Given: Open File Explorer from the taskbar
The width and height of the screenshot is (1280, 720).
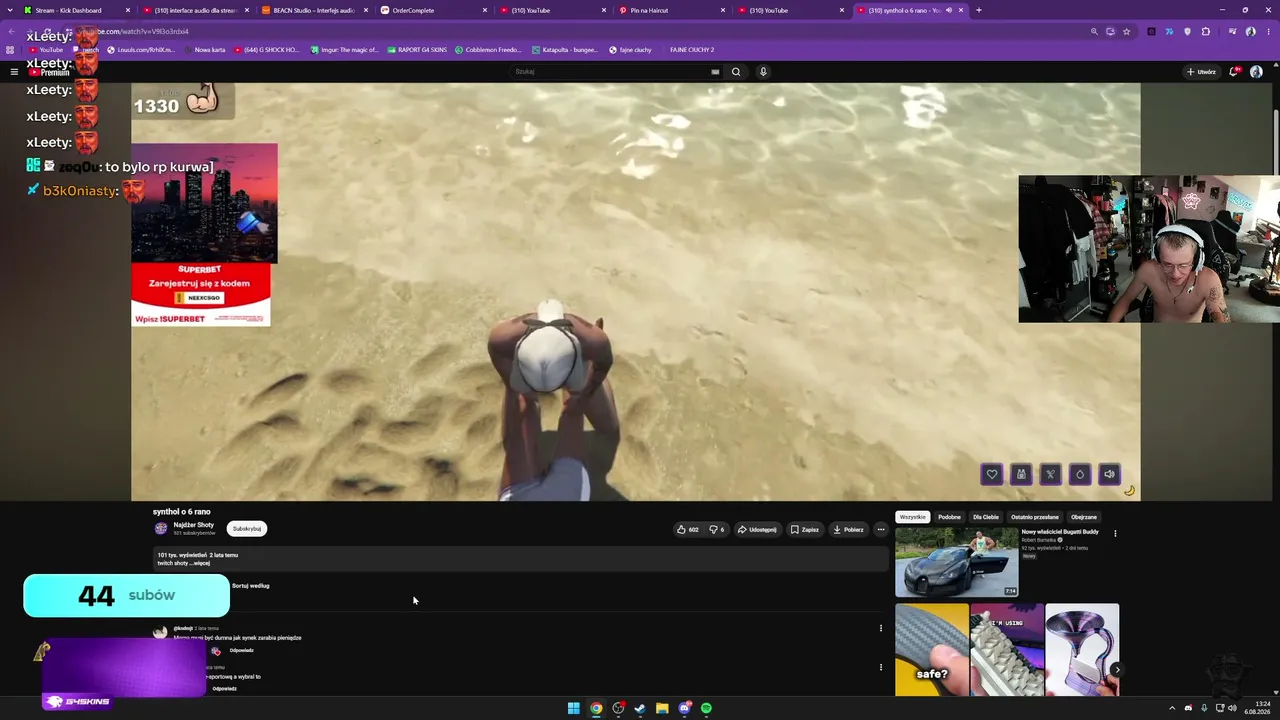Looking at the screenshot, I should point(662,708).
